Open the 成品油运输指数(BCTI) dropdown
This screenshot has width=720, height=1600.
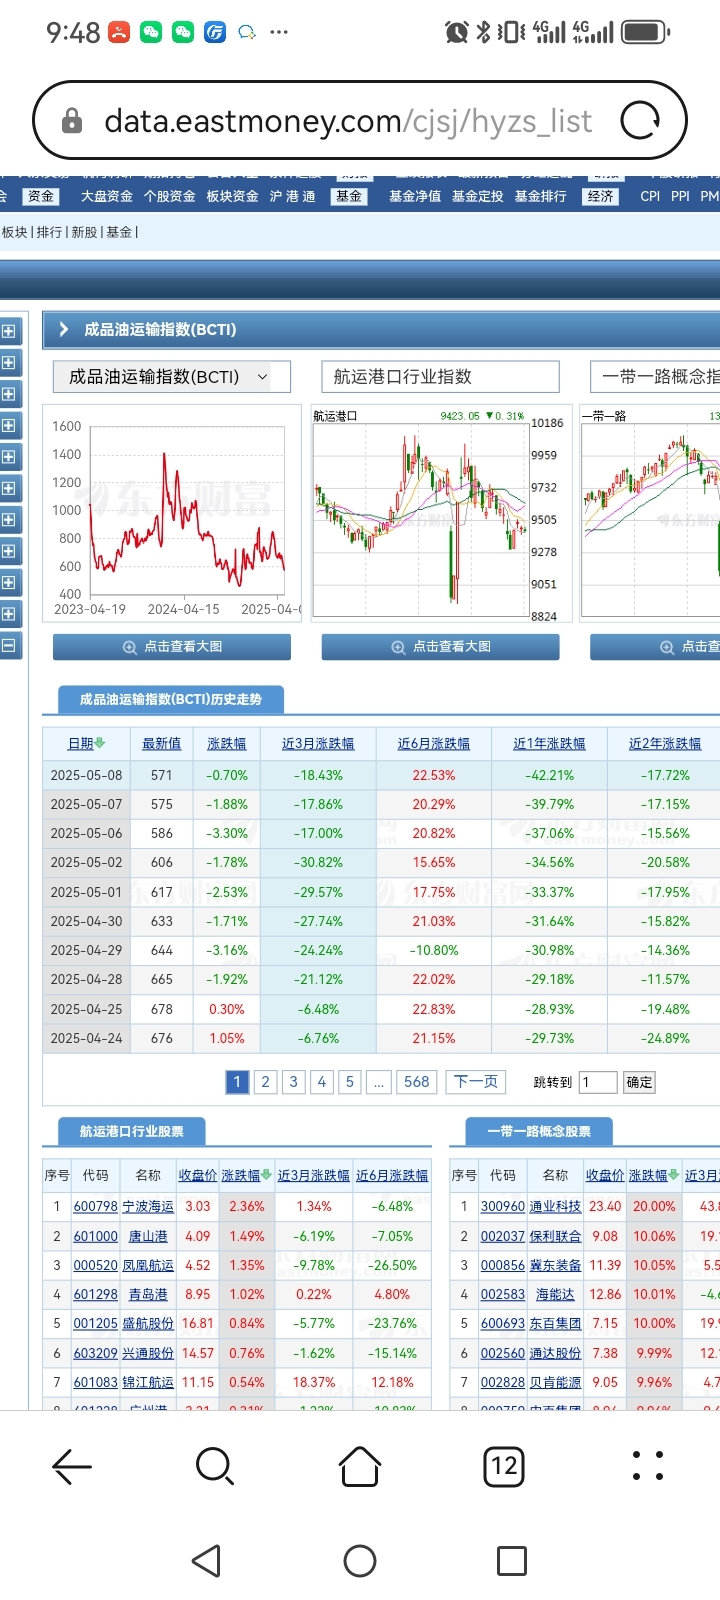171,377
